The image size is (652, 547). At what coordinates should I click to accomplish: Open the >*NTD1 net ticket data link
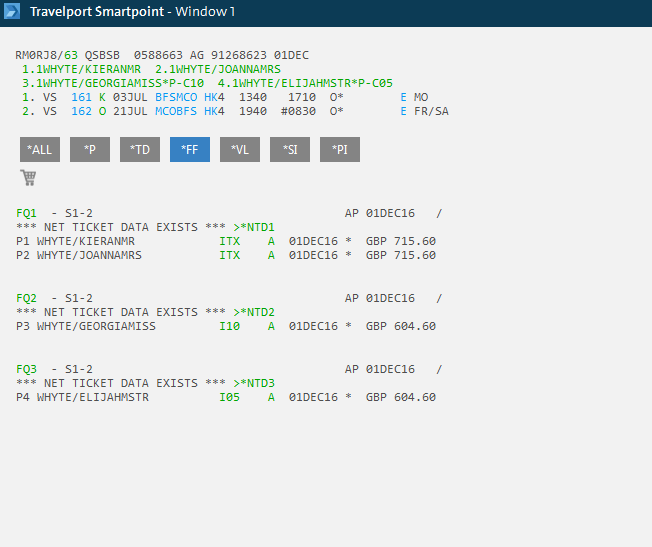pyautogui.click(x=254, y=227)
